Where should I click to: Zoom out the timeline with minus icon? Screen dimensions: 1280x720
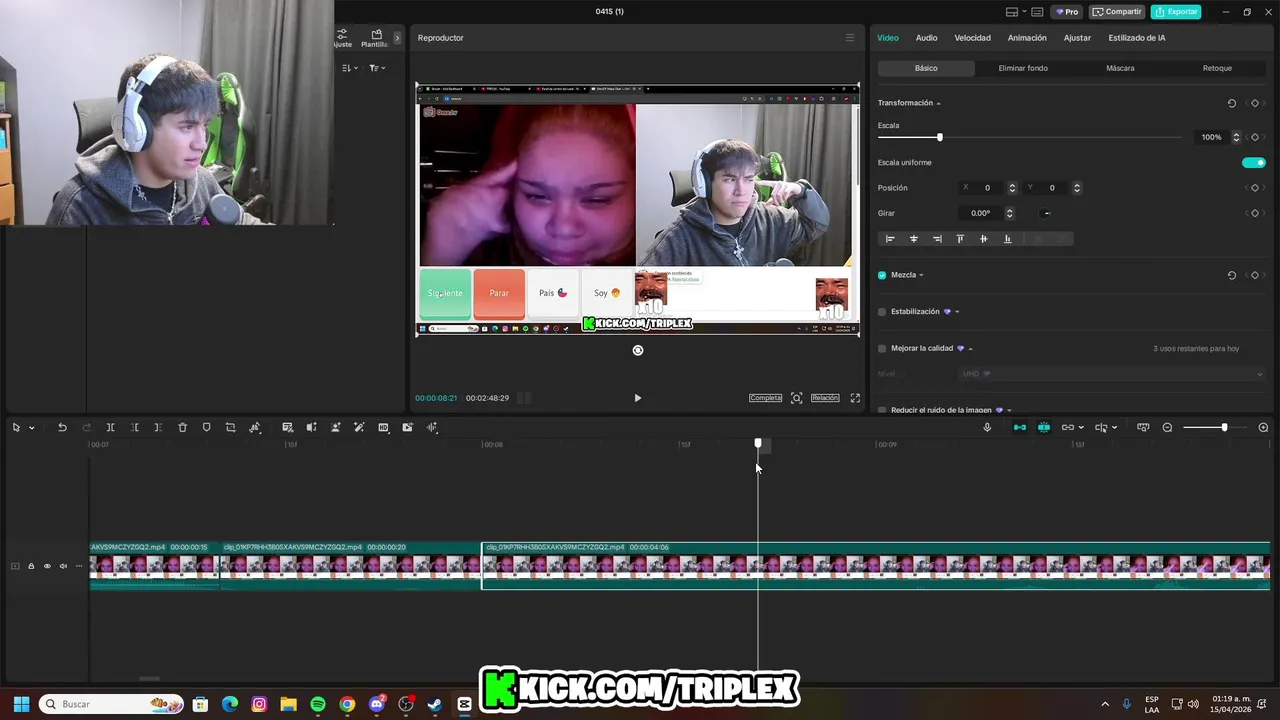point(1167,427)
